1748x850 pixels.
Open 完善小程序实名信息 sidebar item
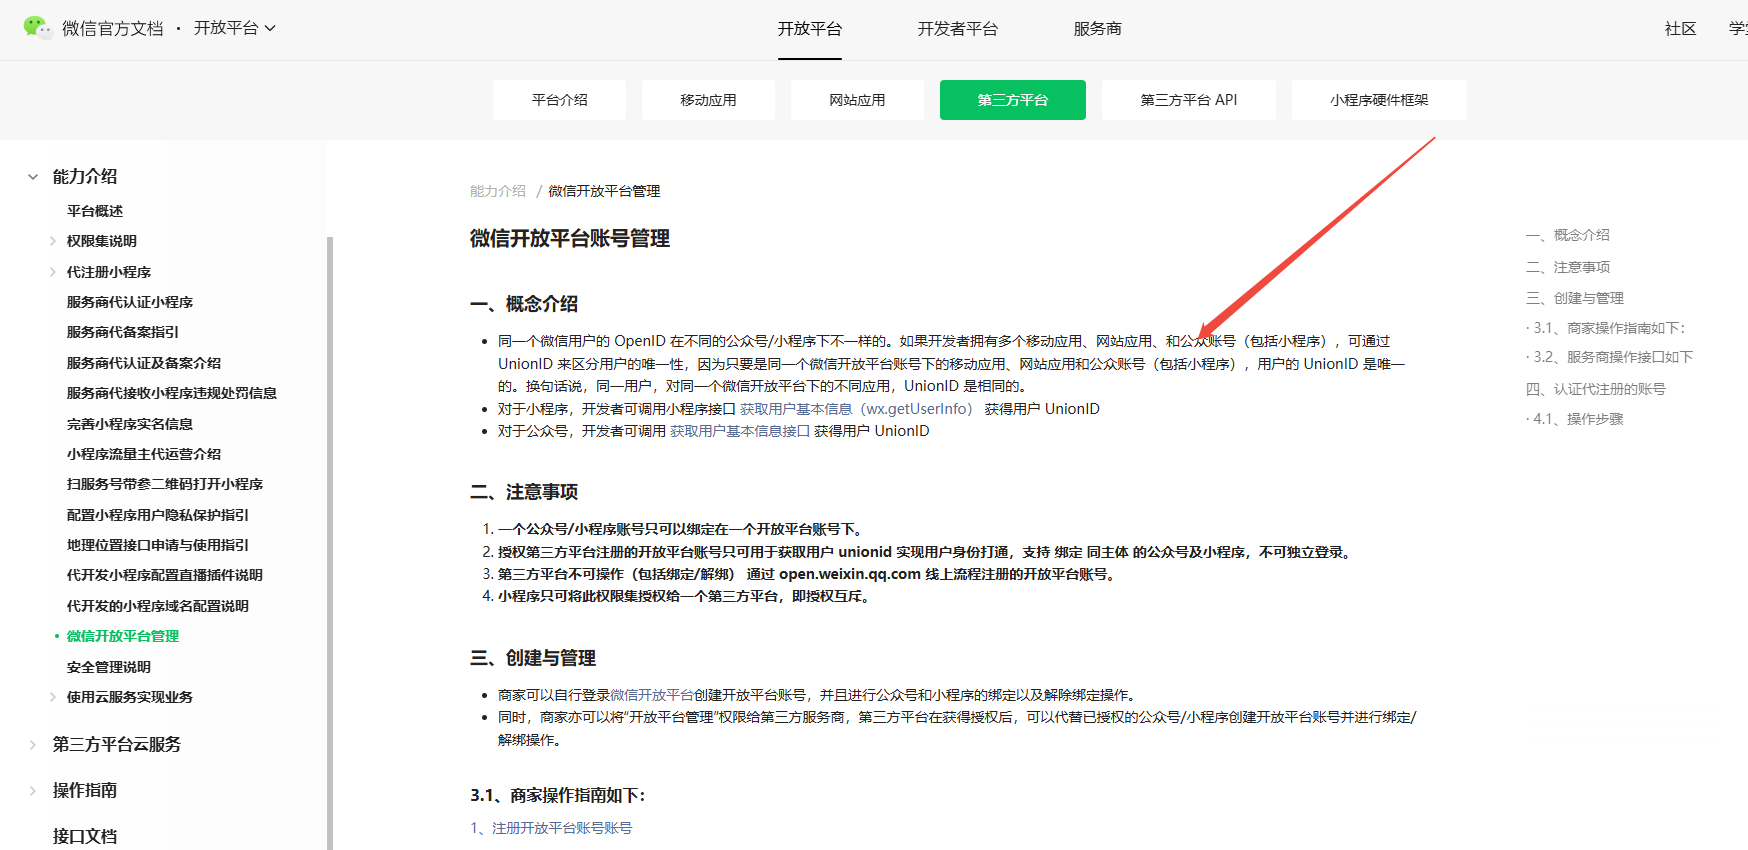pos(130,424)
